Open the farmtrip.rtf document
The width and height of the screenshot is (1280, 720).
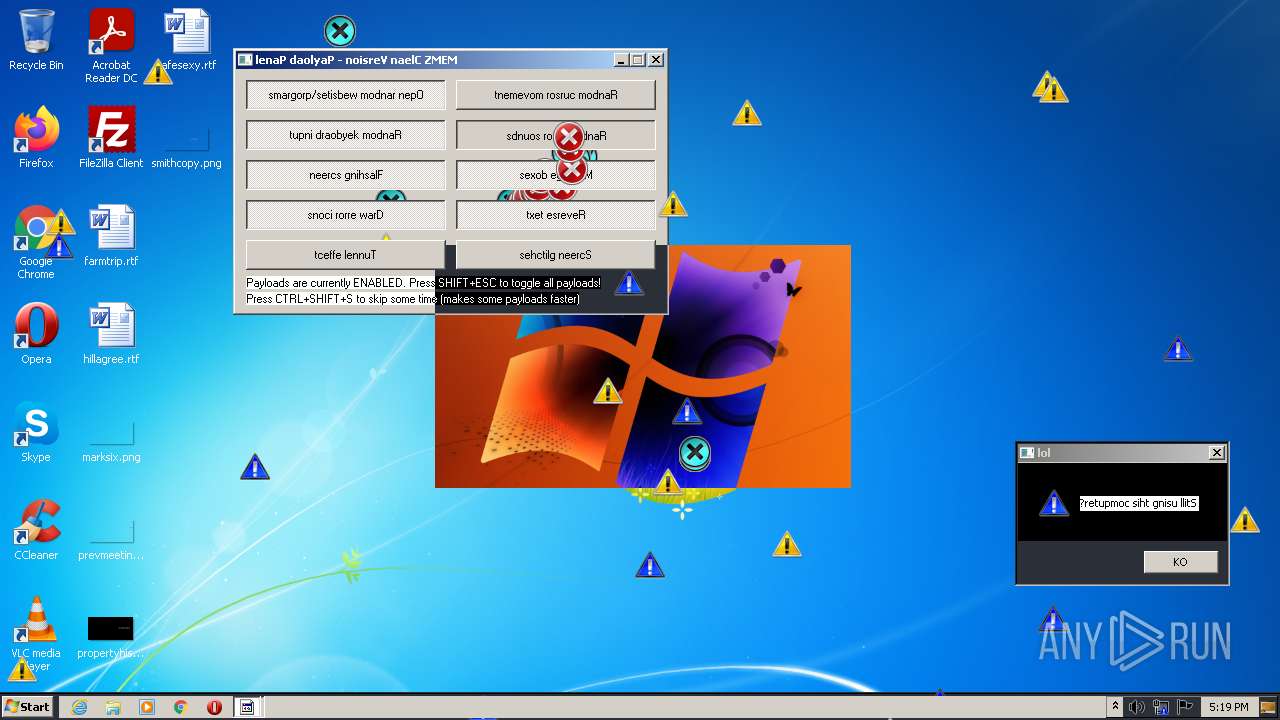(x=111, y=235)
